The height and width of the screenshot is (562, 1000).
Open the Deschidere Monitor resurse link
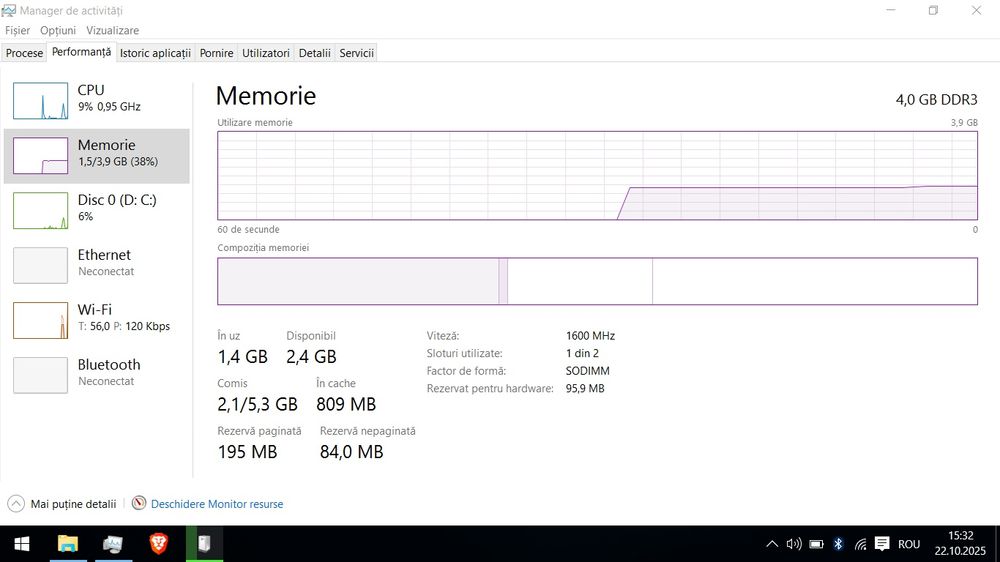(x=217, y=504)
